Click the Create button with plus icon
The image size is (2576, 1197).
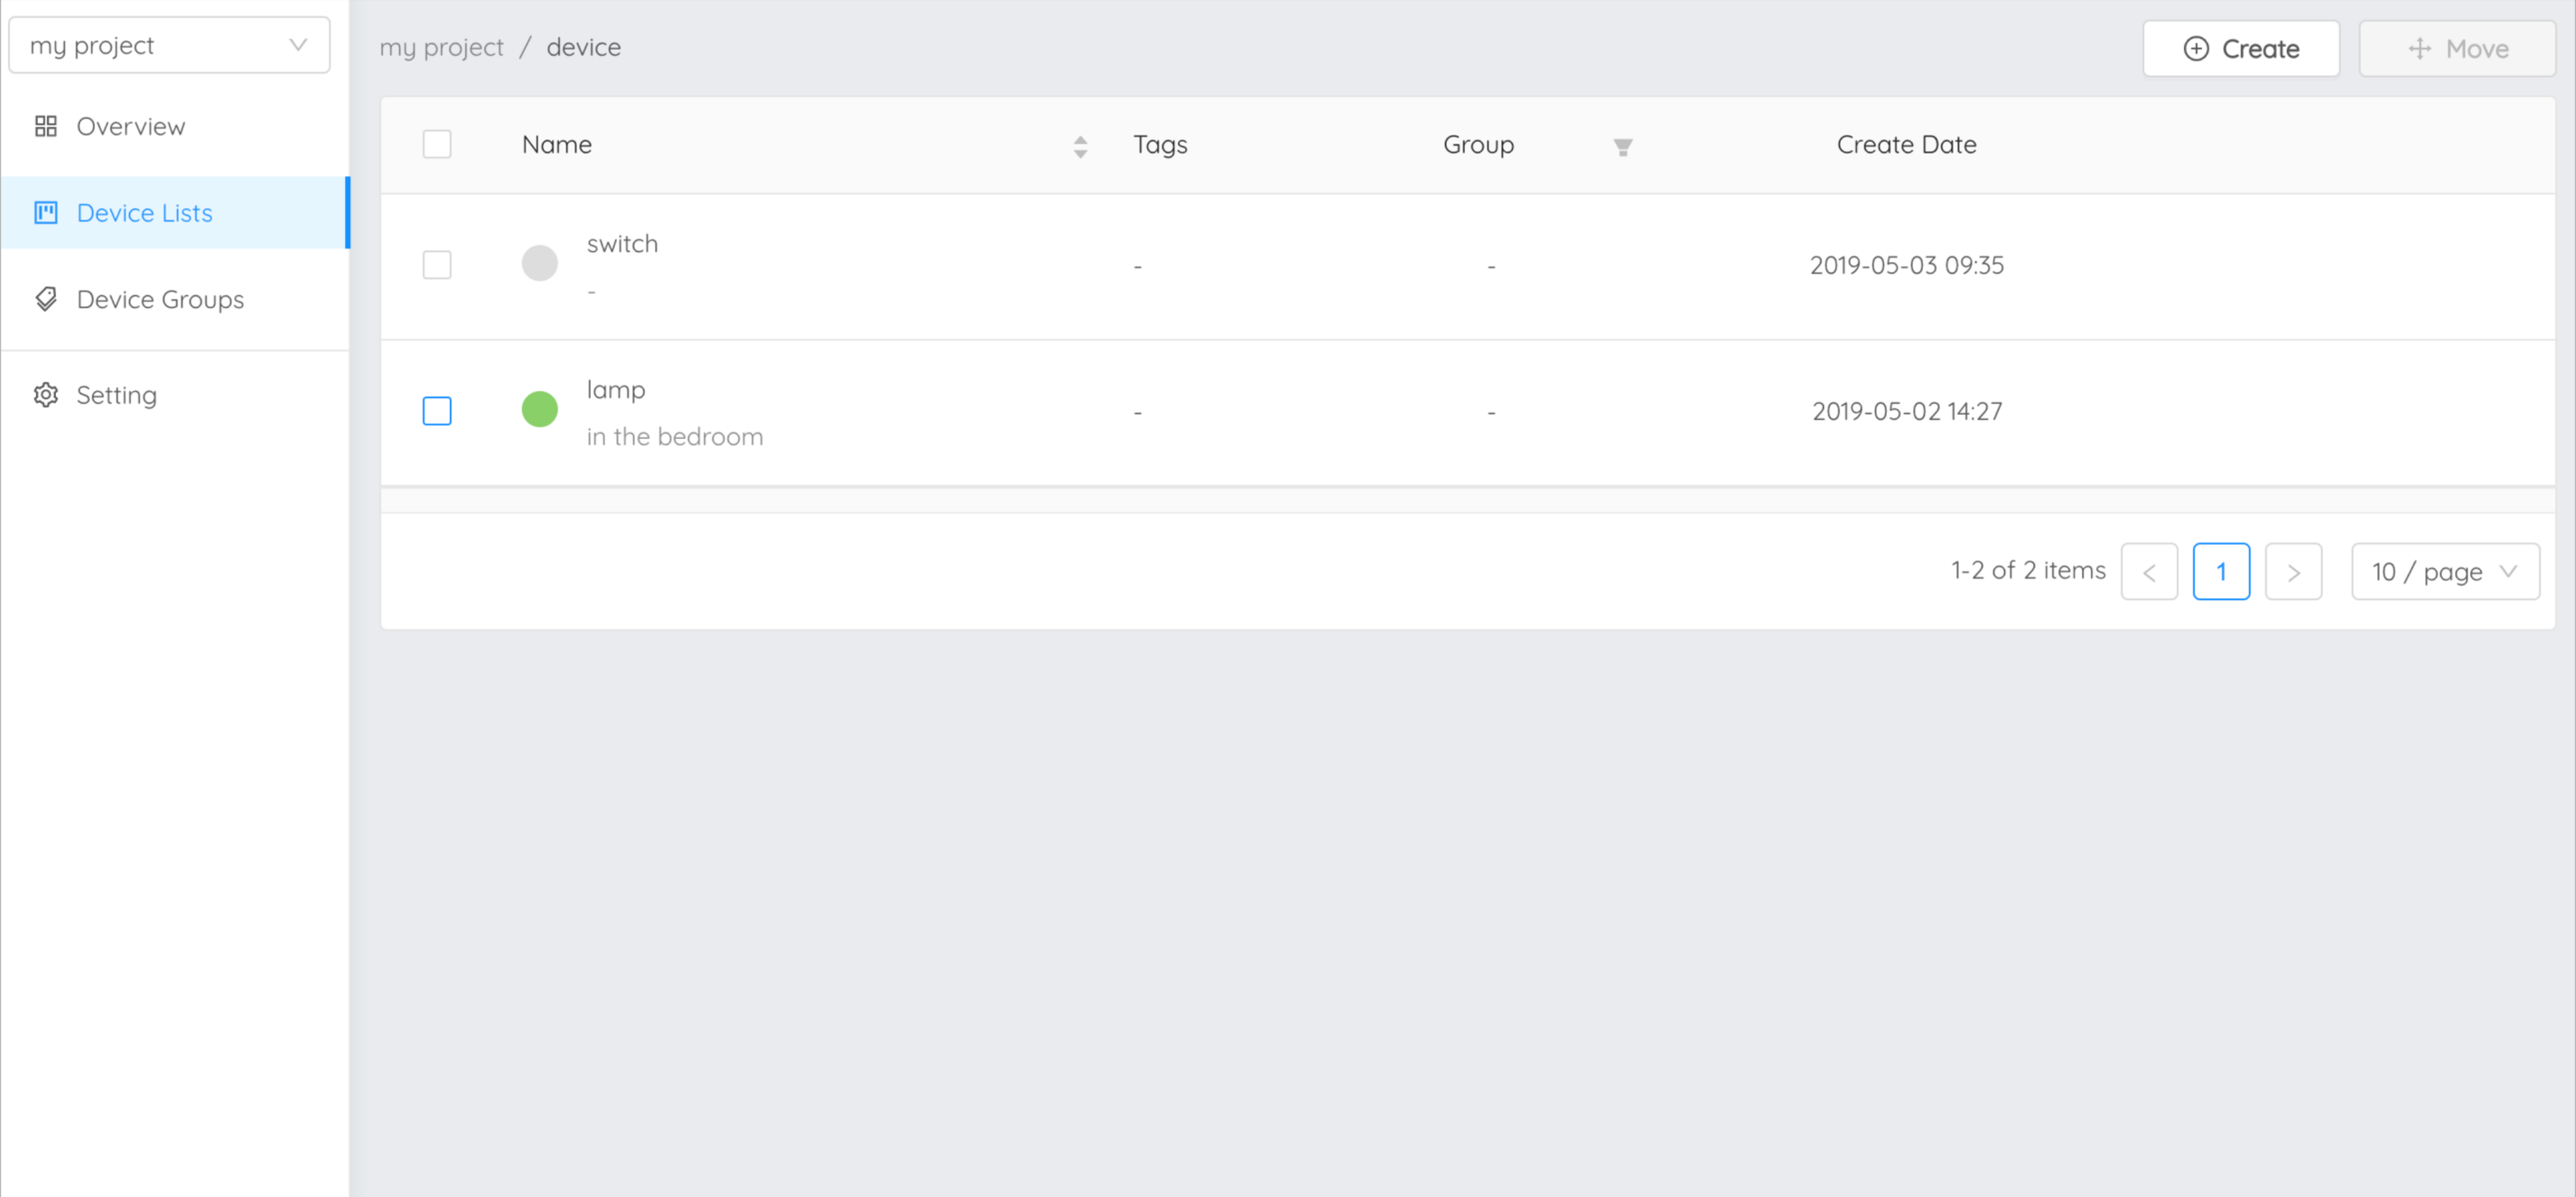point(2239,48)
